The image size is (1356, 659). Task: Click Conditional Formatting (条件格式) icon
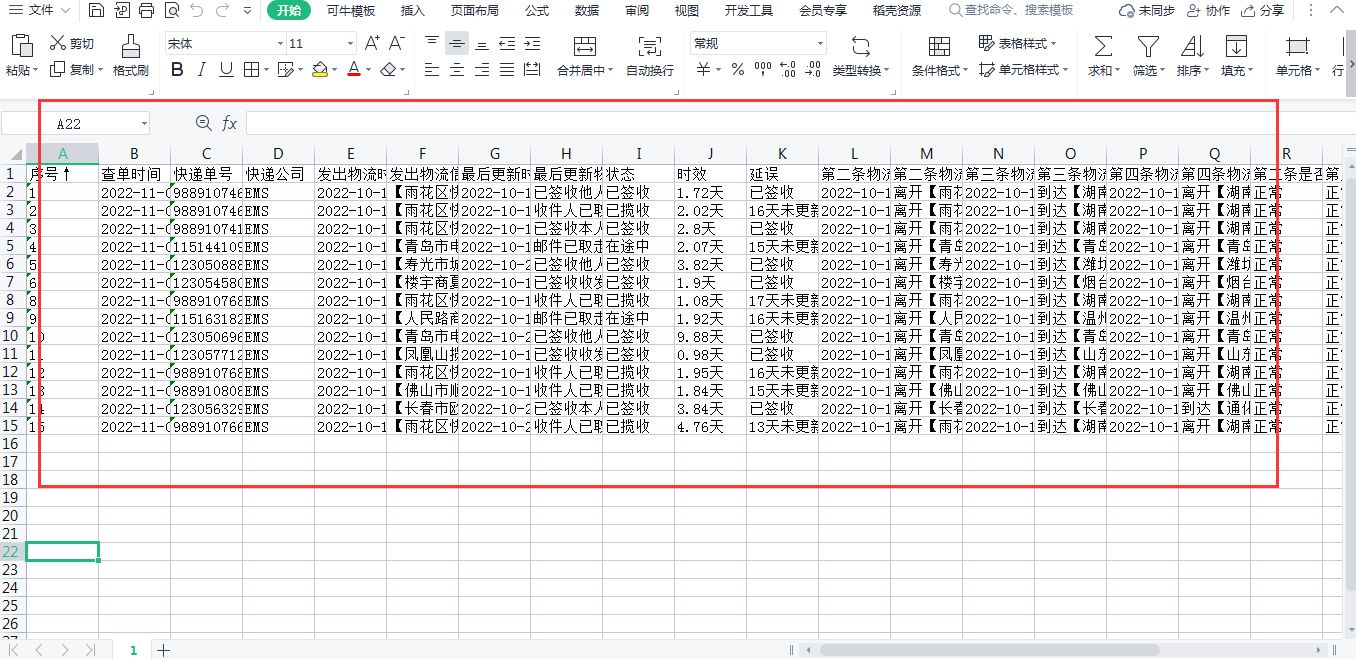(x=939, y=47)
